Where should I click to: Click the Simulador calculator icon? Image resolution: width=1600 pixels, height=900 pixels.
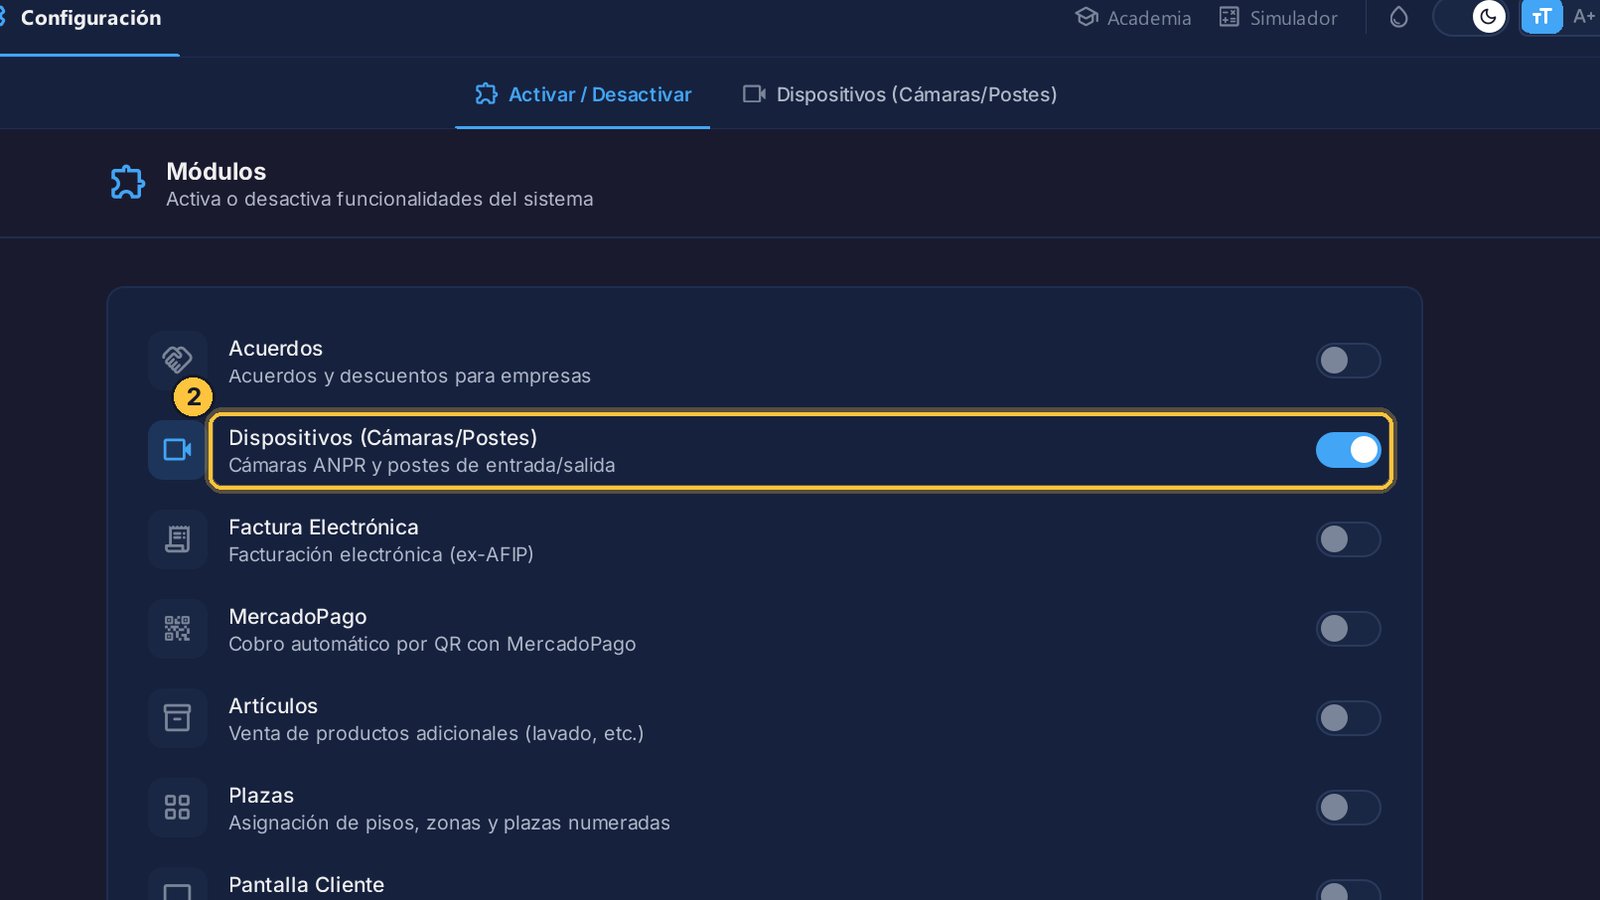(1229, 17)
